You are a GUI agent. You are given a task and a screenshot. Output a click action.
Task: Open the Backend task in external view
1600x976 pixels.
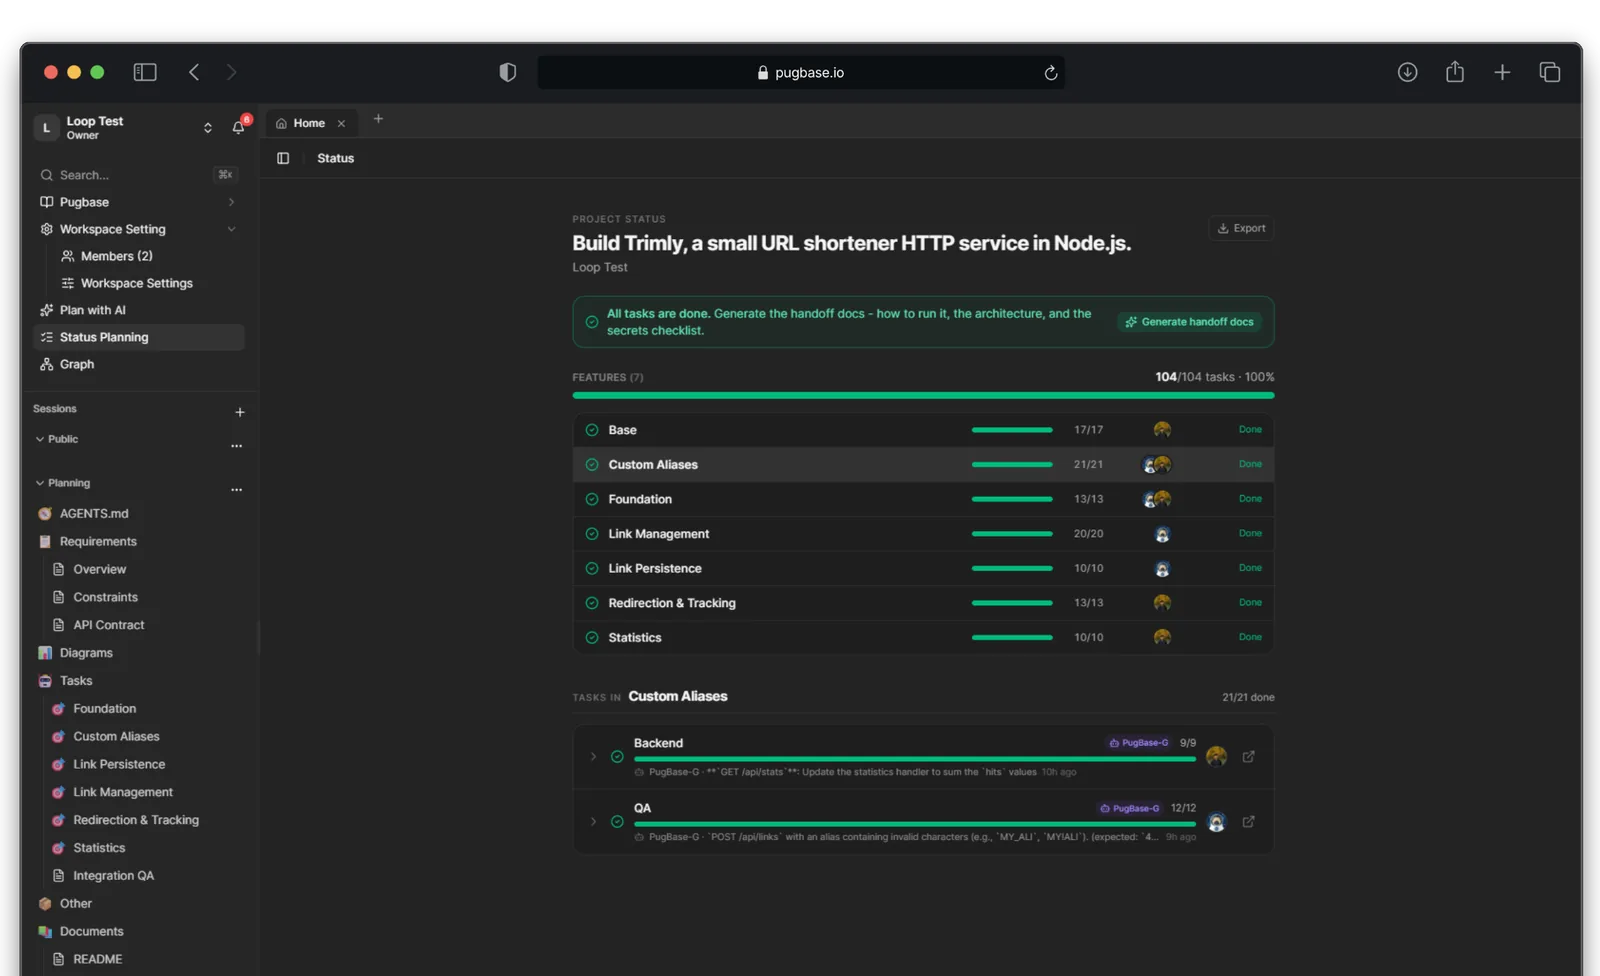1248,757
